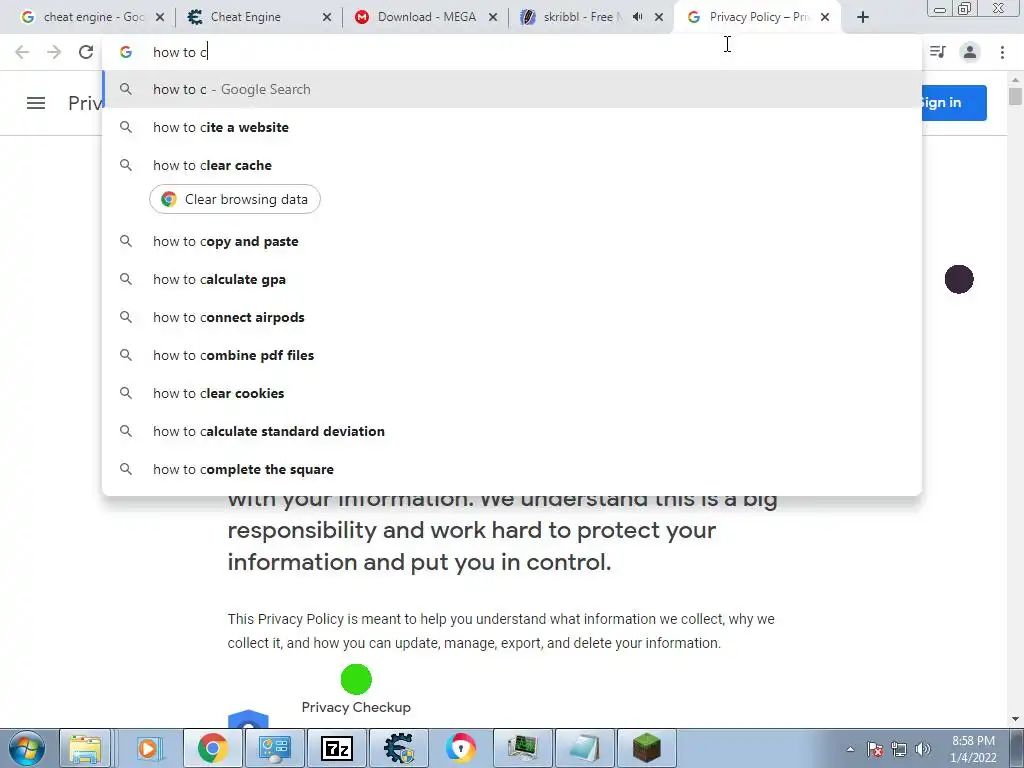Choose 'how to cite a website' suggestion
The image size is (1024, 768).
coord(512,127)
